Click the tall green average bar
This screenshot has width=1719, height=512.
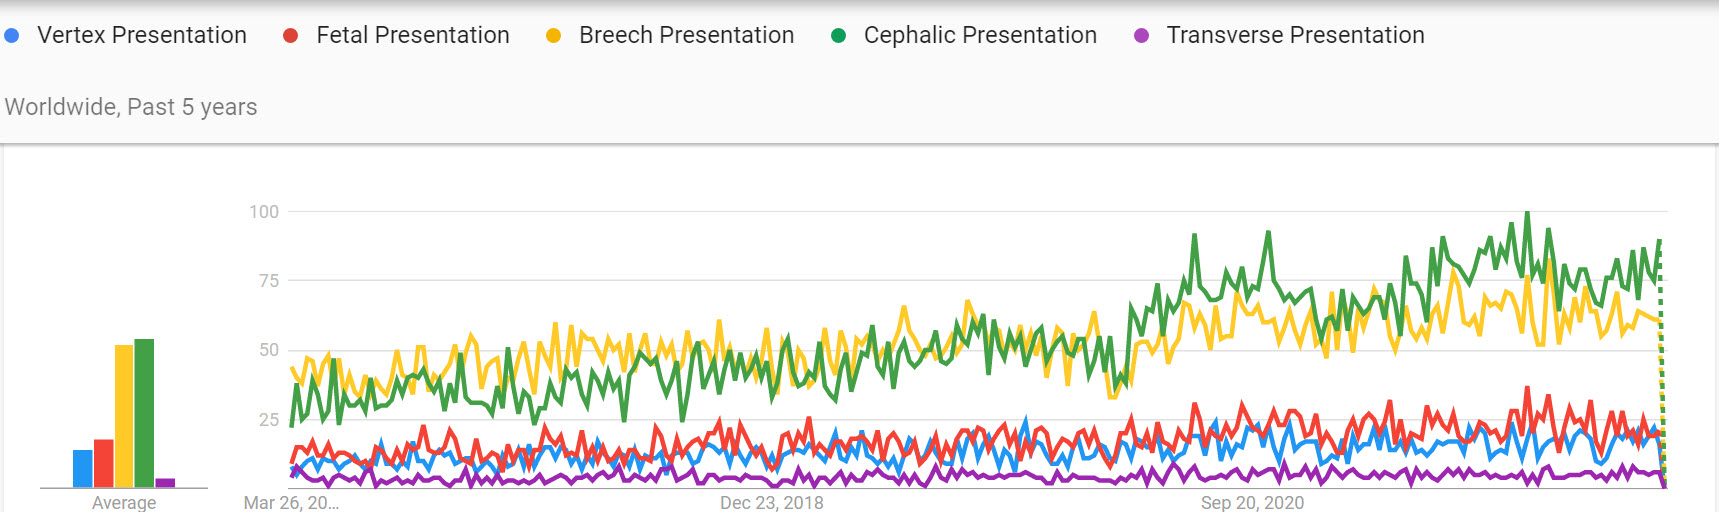click(x=144, y=413)
